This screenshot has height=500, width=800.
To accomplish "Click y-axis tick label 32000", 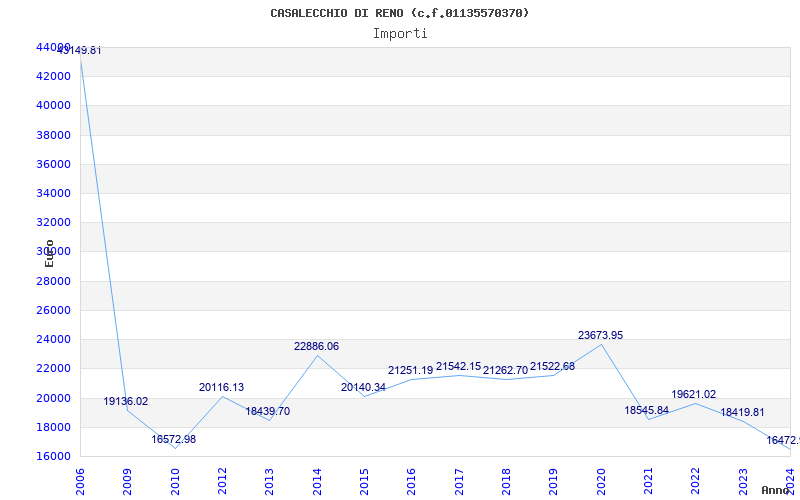I will [x=54, y=222].
